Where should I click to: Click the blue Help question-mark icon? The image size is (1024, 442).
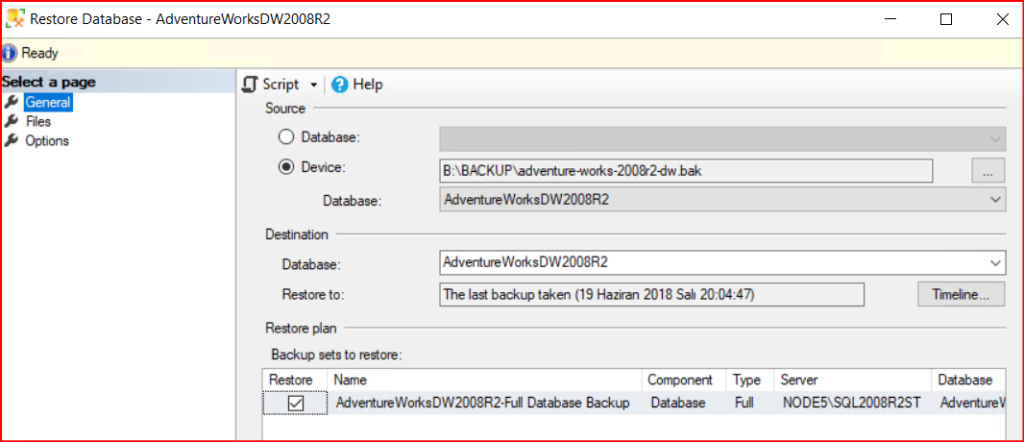[340, 84]
